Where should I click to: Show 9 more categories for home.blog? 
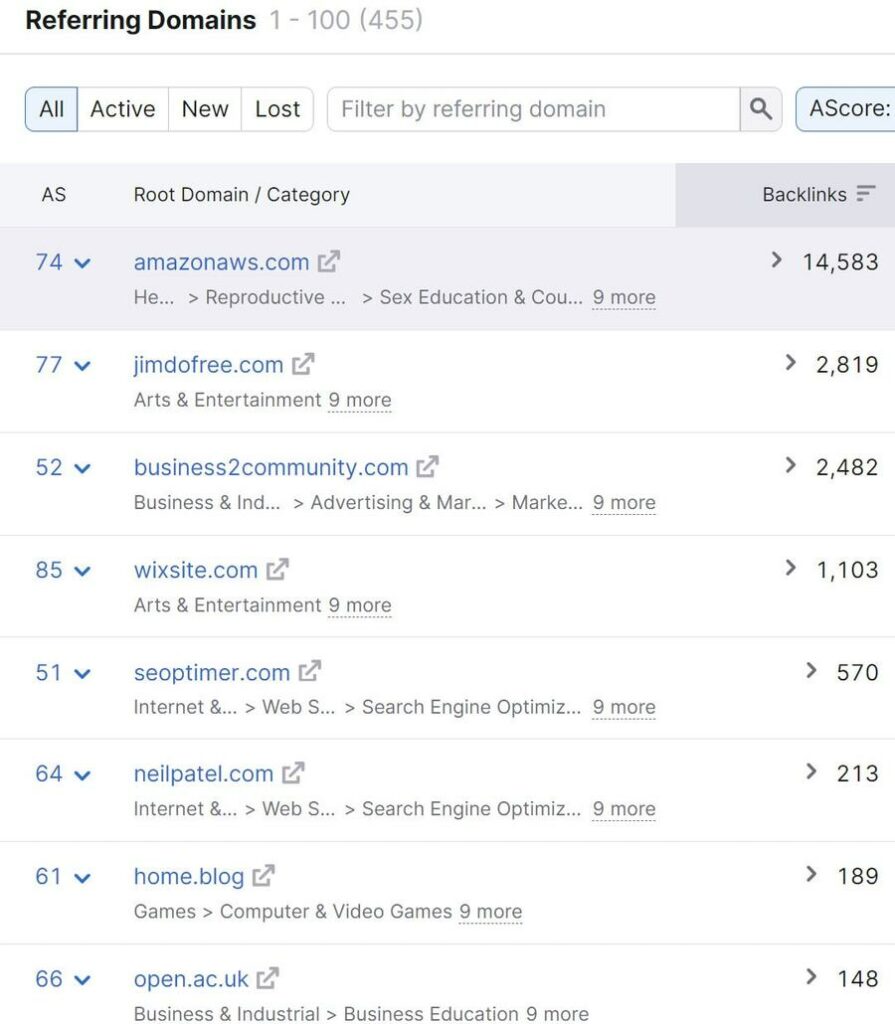point(491,911)
